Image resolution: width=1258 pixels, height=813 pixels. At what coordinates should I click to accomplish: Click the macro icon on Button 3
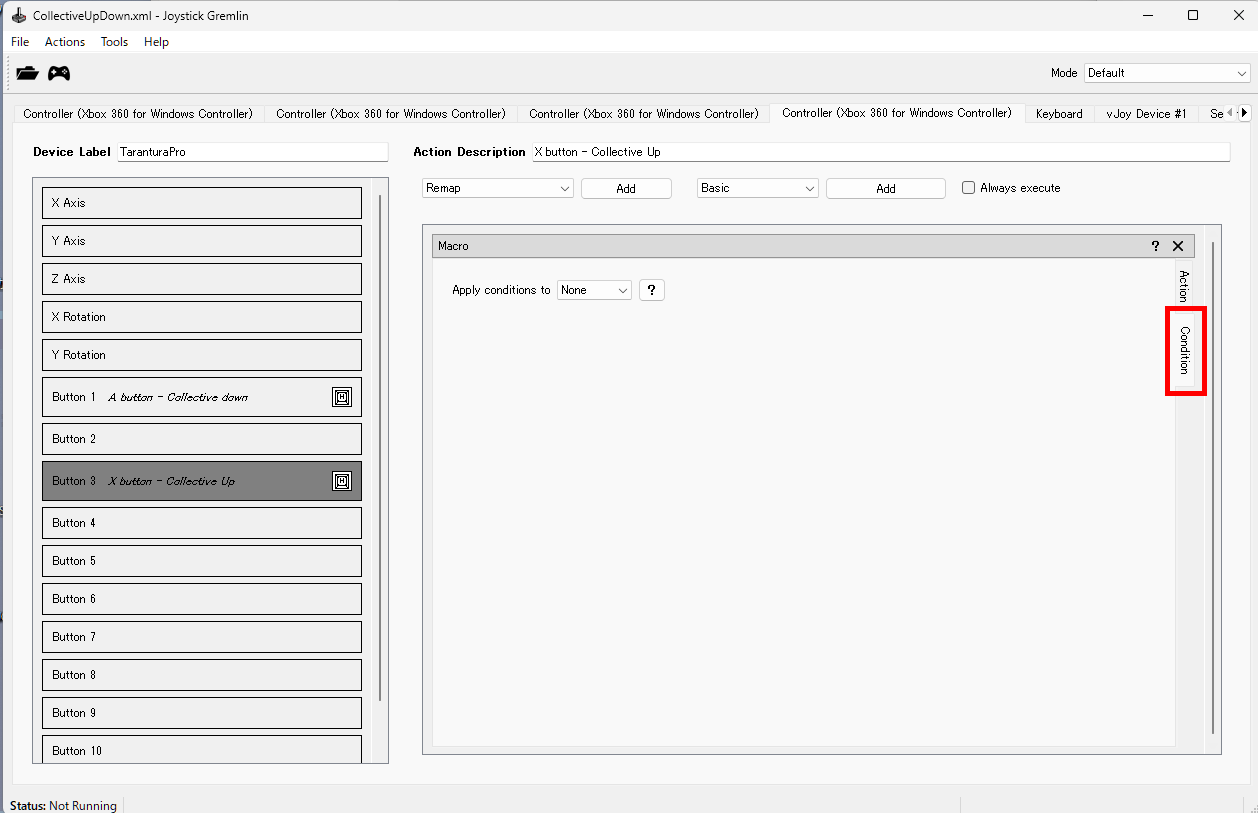(x=342, y=481)
